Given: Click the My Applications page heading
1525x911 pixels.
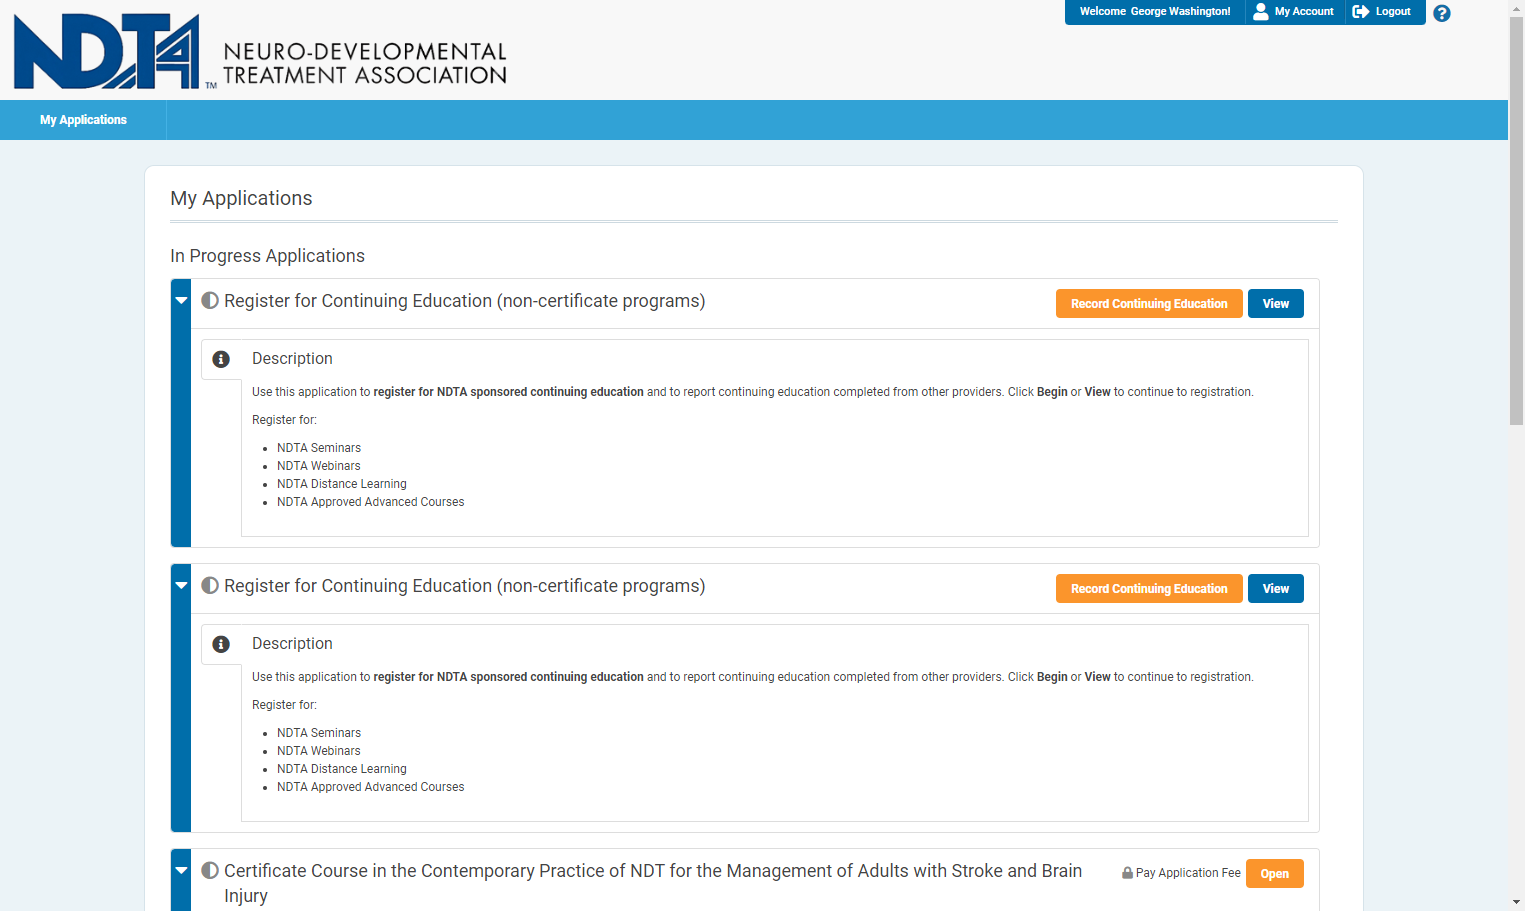Looking at the screenshot, I should (241, 198).
